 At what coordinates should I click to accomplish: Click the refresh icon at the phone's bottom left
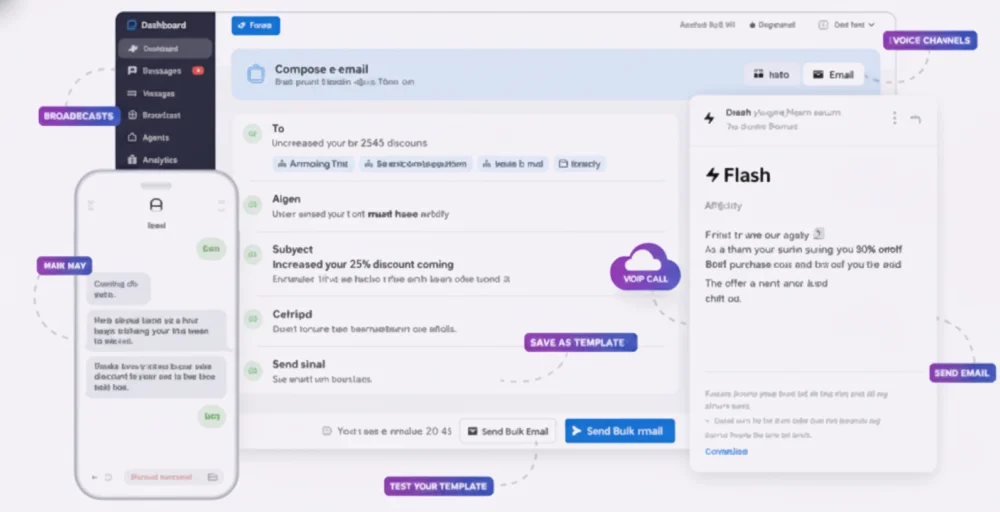[x=108, y=477]
